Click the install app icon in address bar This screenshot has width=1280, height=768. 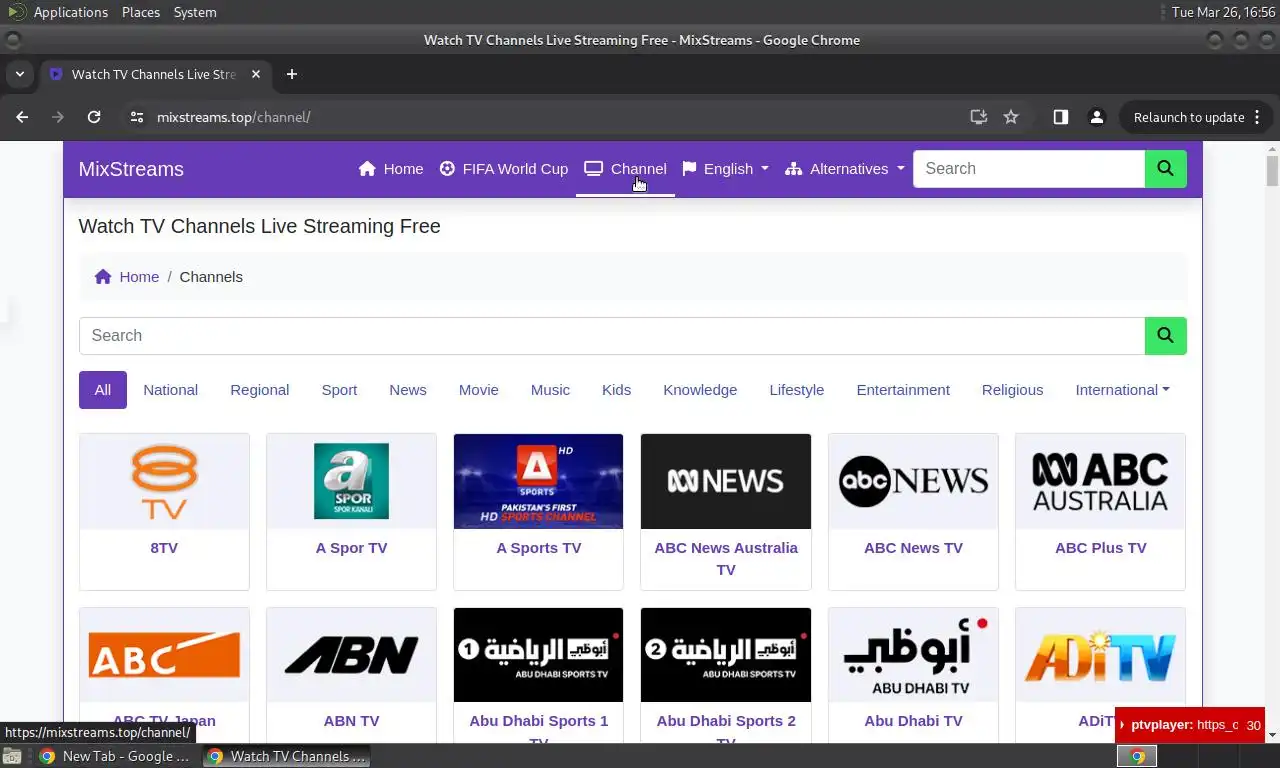[979, 117]
